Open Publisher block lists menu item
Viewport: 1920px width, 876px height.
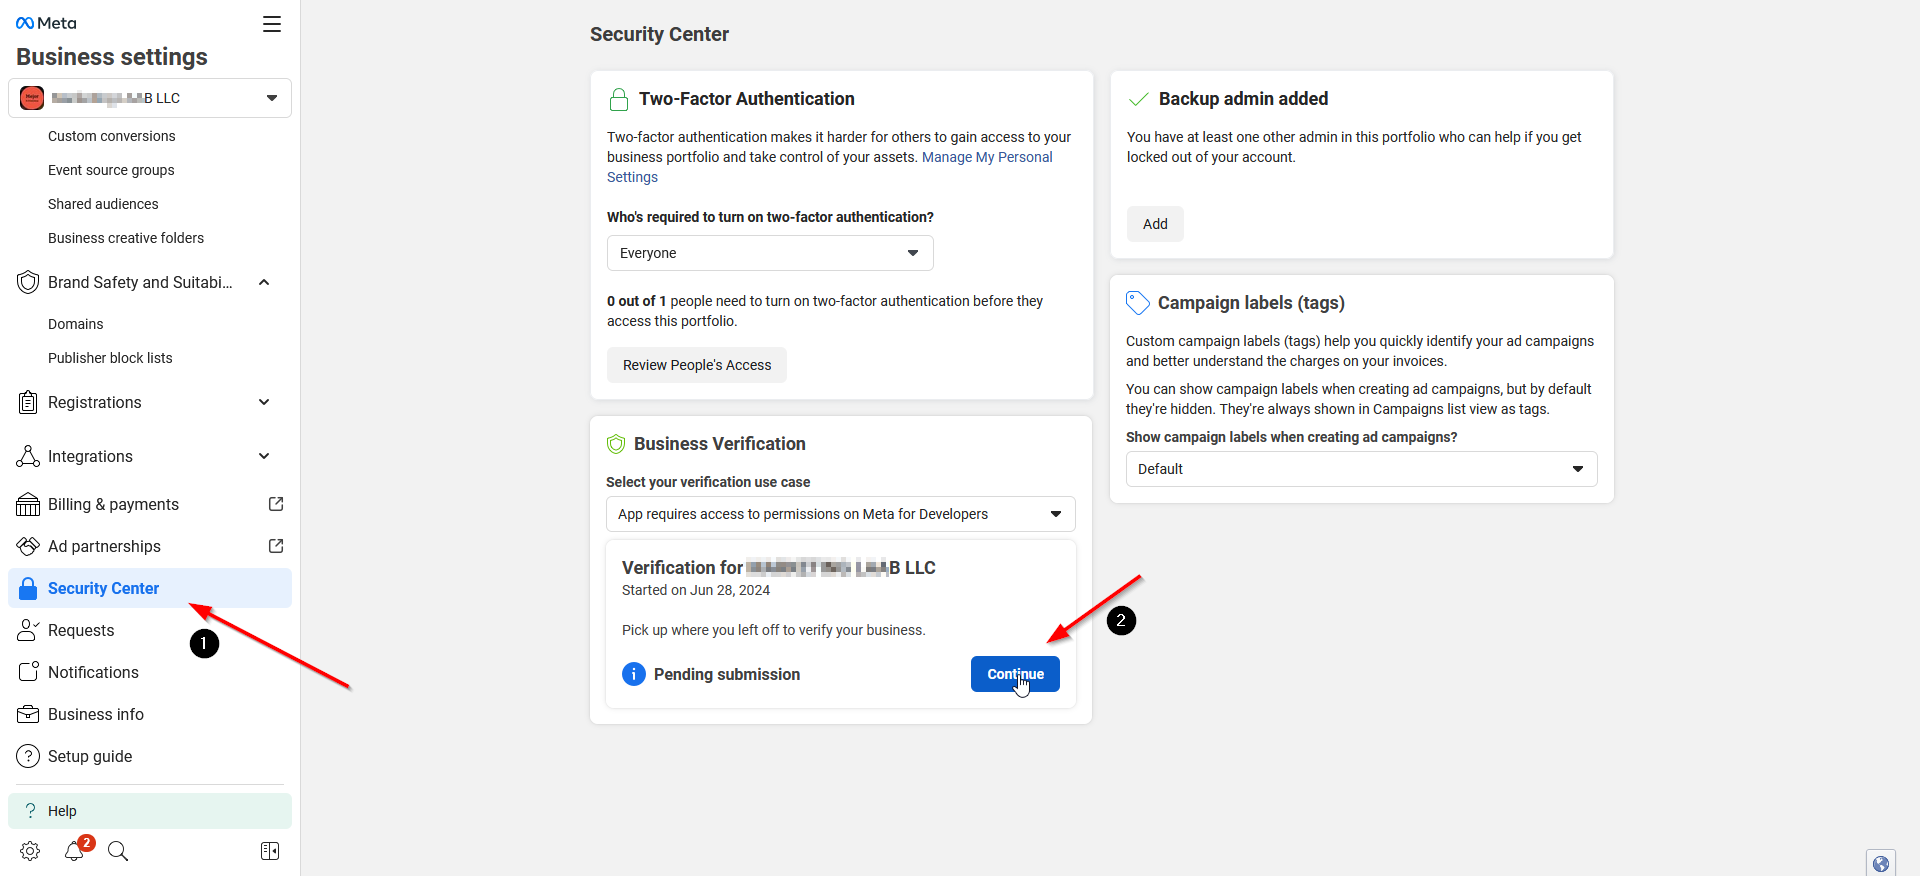pyautogui.click(x=110, y=358)
